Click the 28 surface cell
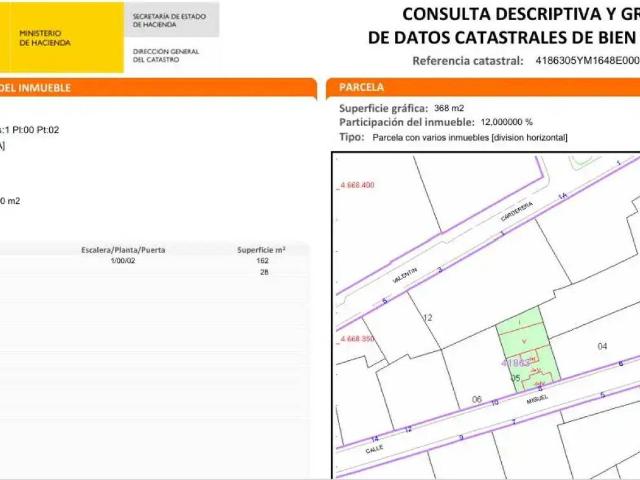Image resolution: width=640 pixels, height=480 pixels. point(264,272)
